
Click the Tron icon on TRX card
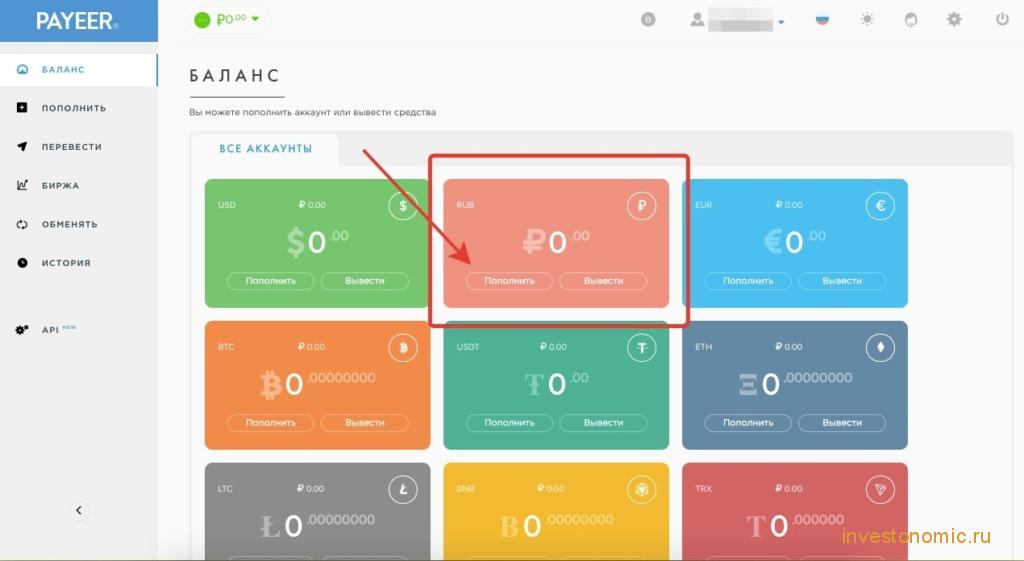[880, 489]
